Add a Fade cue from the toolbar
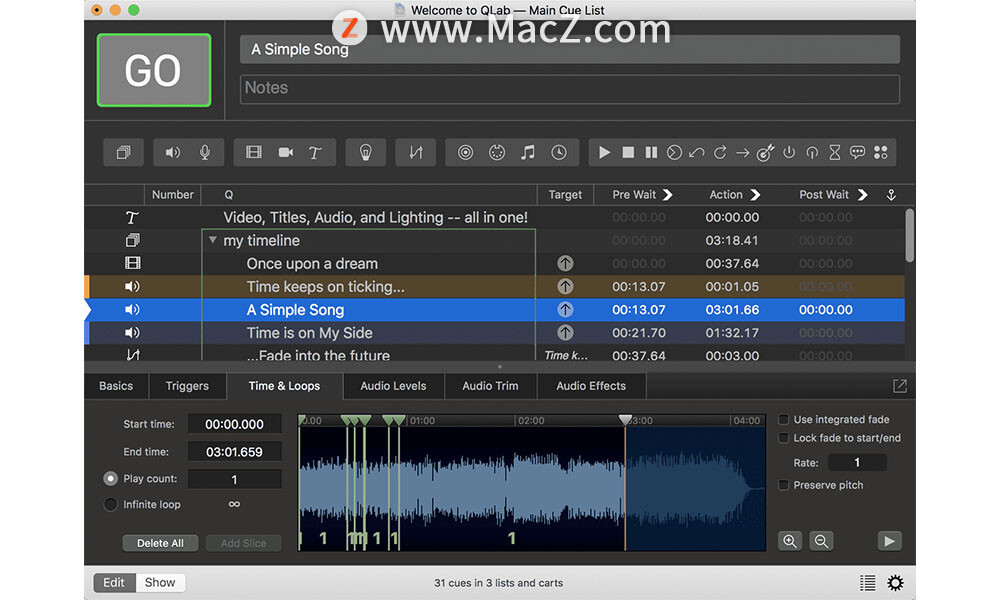Image resolution: width=1000 pixels, height=600 pixels. tap(416, 152)
